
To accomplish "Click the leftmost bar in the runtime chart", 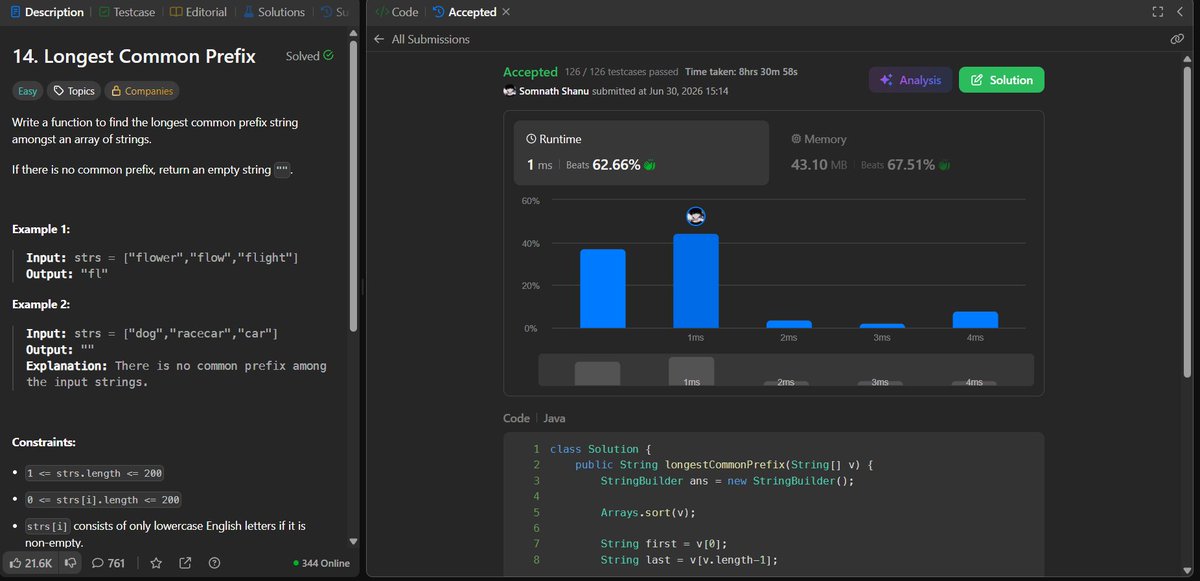I will (603, 289).
